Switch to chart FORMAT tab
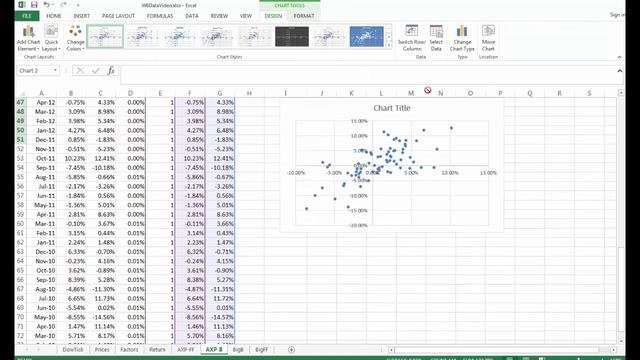The height and width of the screenshot is (360, 640). [304, 16]
